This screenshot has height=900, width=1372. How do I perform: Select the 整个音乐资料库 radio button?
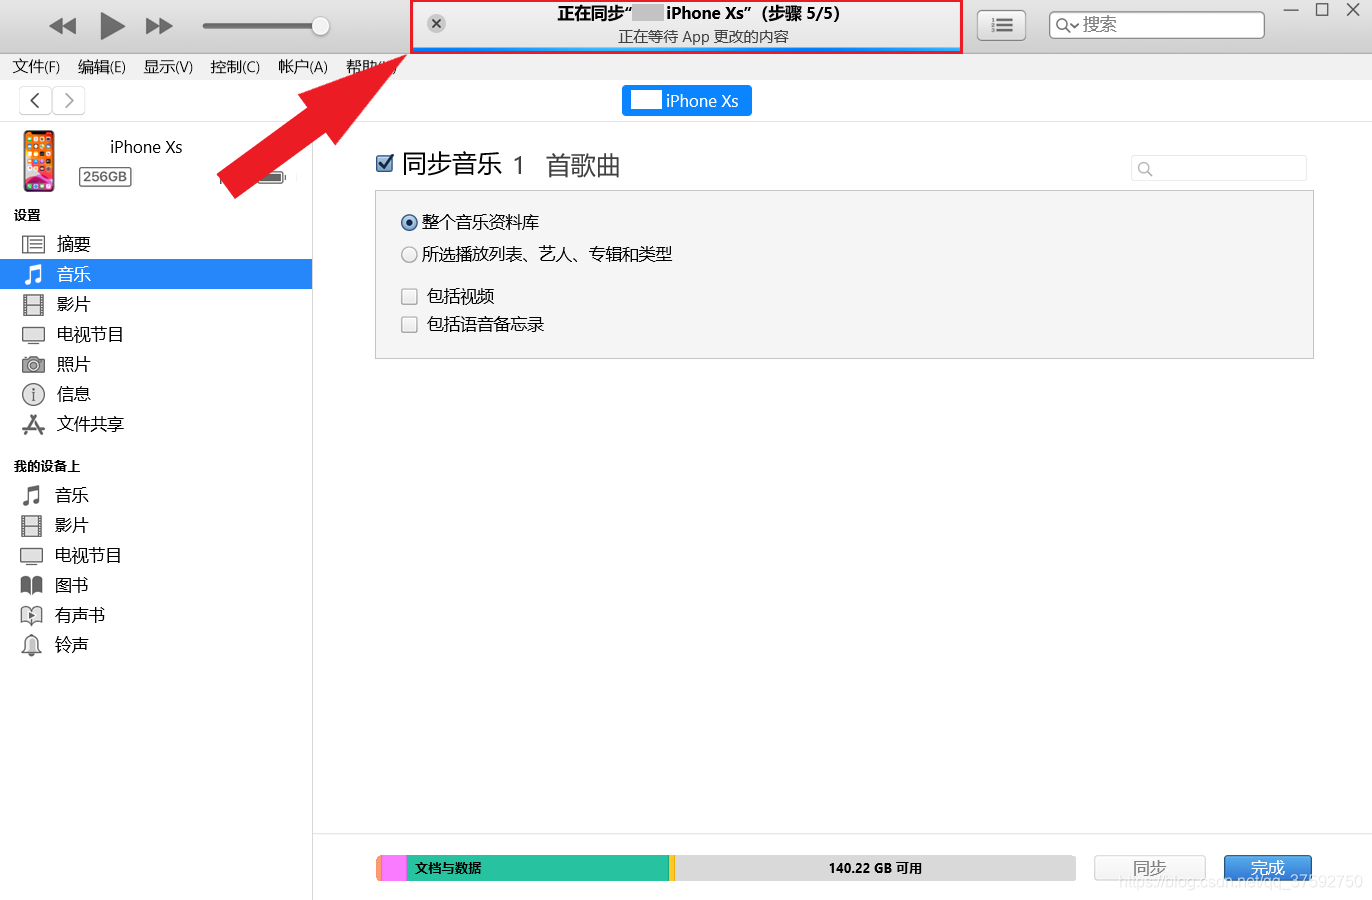click(x=409, y=223)
